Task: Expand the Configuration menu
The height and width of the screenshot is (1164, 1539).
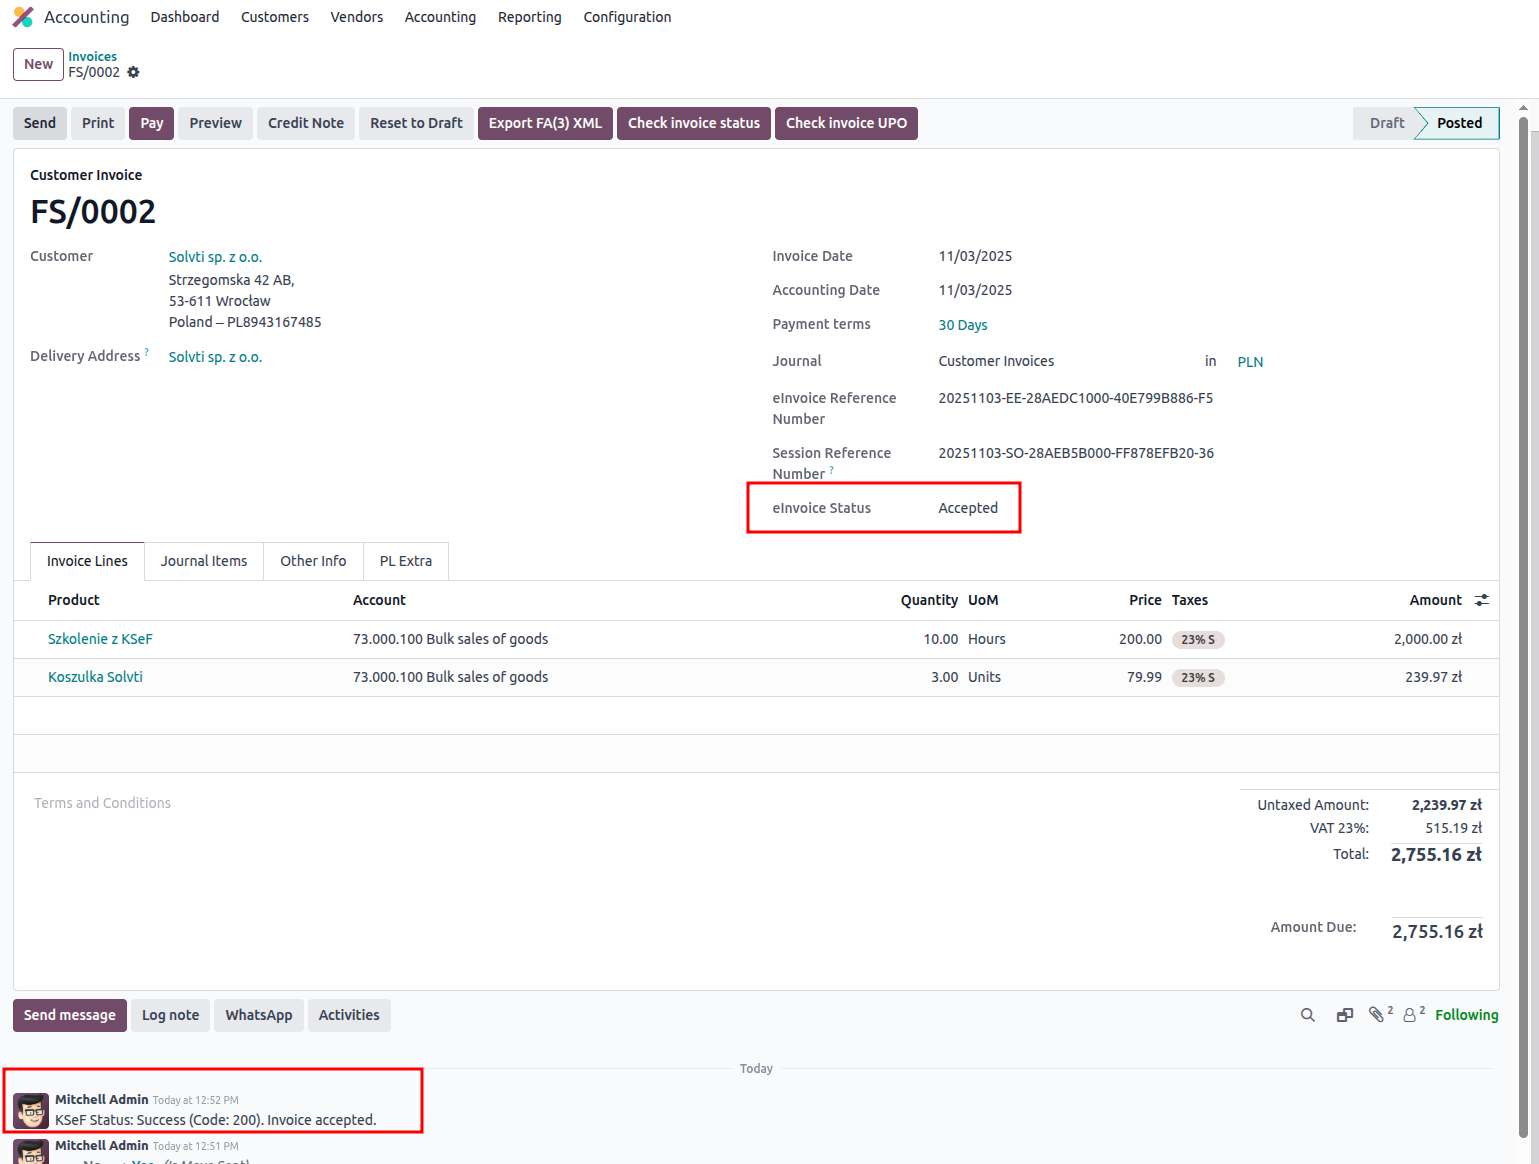Action: 627,17
